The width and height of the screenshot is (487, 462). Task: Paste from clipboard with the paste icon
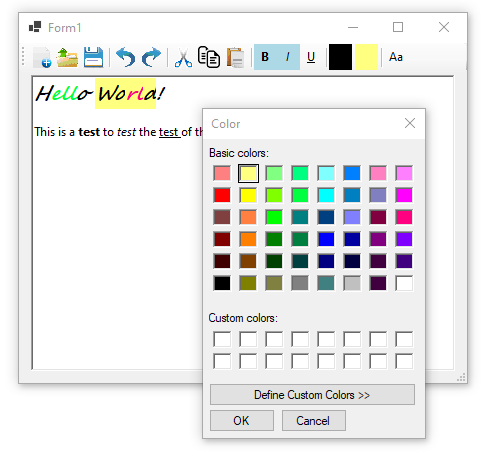tap(235, 57)
